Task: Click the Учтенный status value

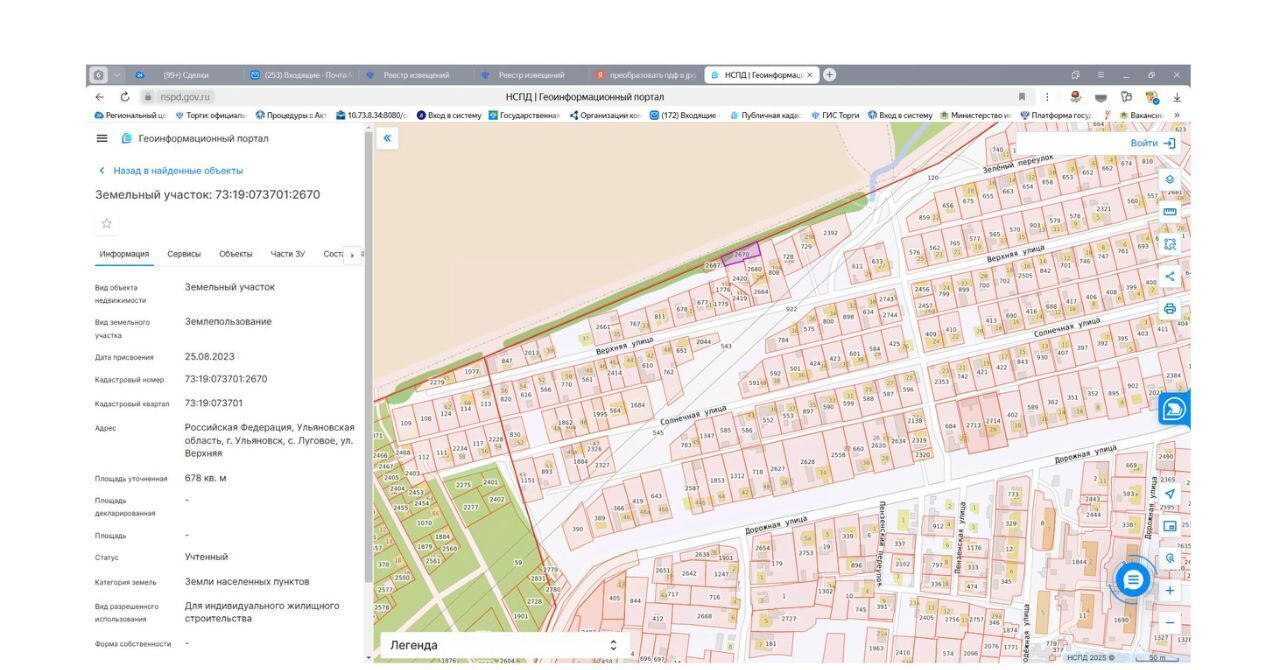Action: pyautogui.click(x=207, y=557)
